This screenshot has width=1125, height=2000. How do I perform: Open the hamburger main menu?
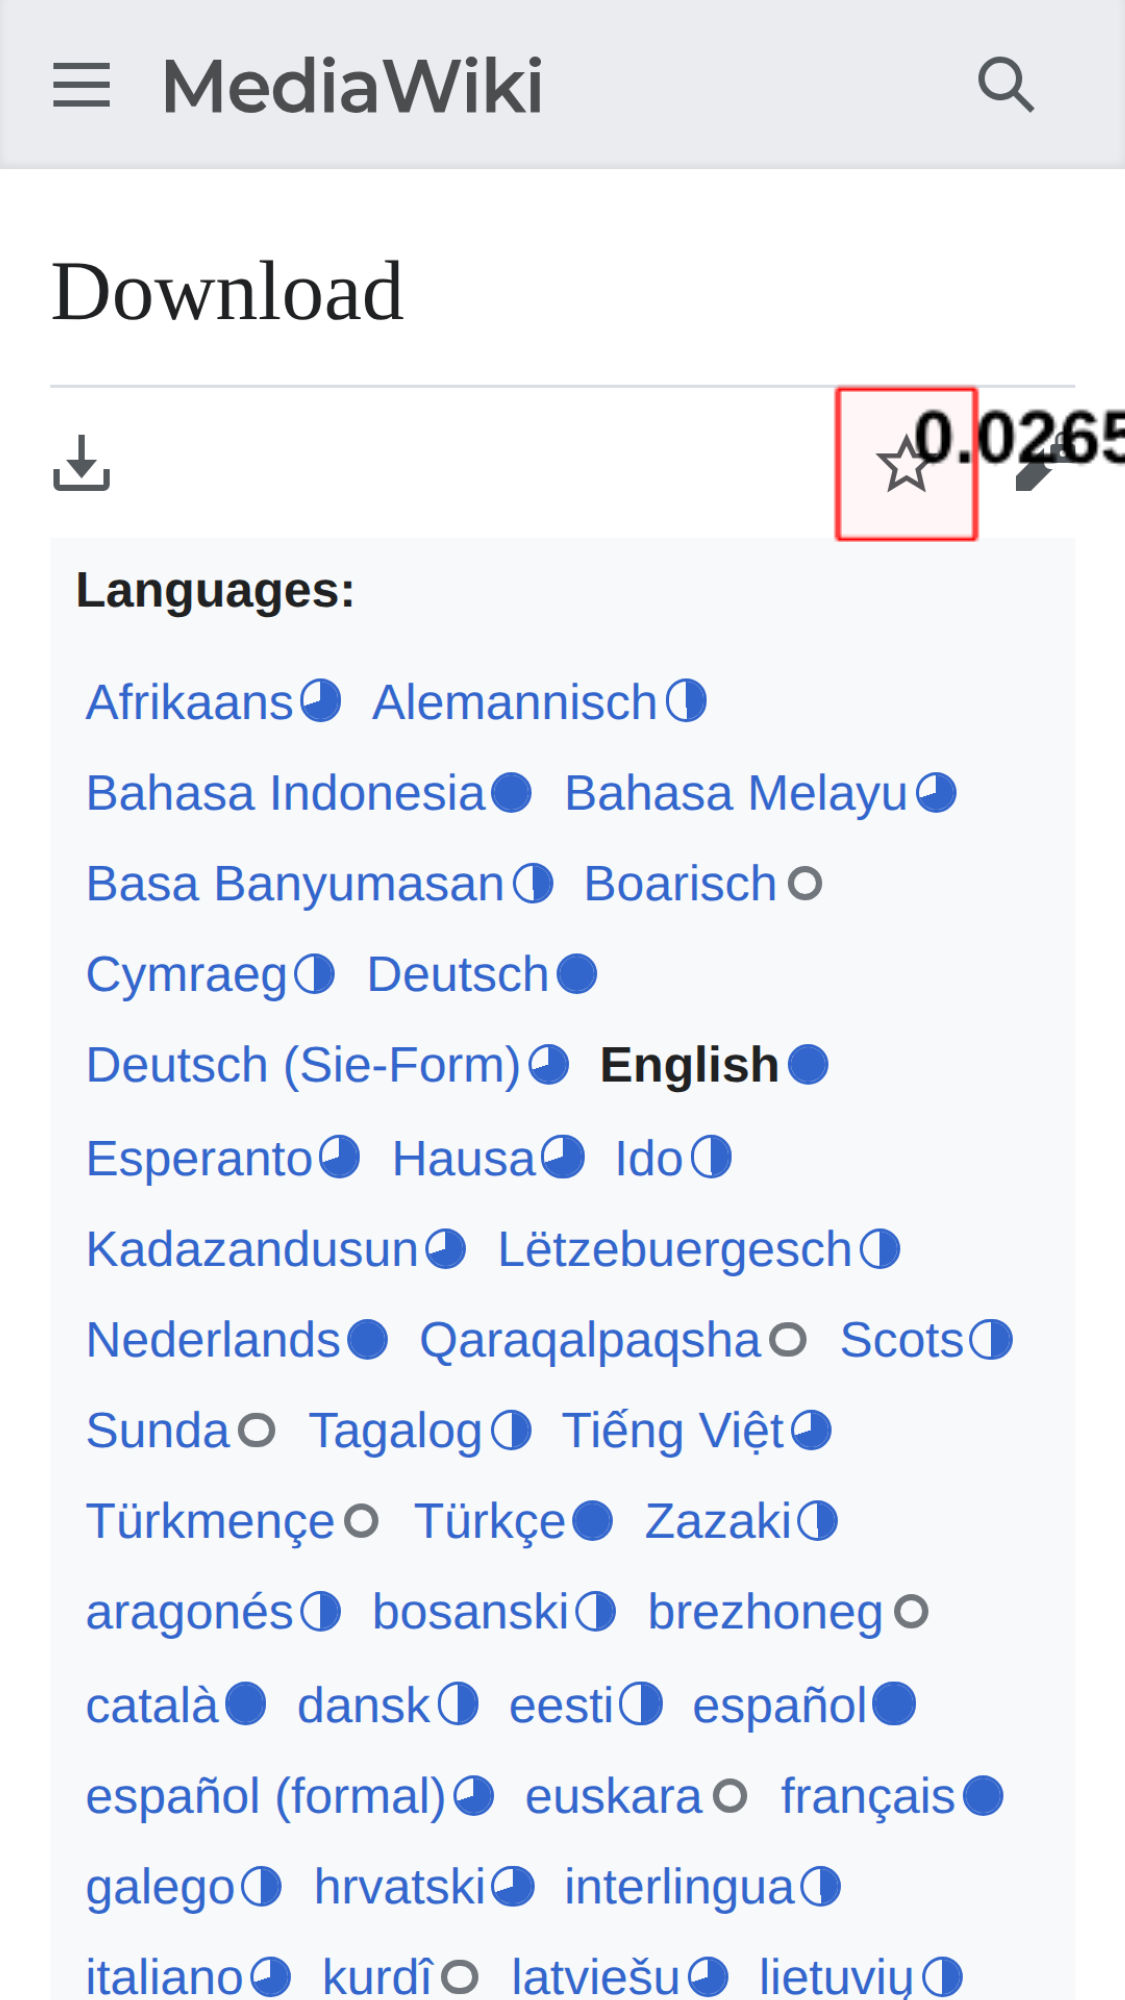coord(81,85)
